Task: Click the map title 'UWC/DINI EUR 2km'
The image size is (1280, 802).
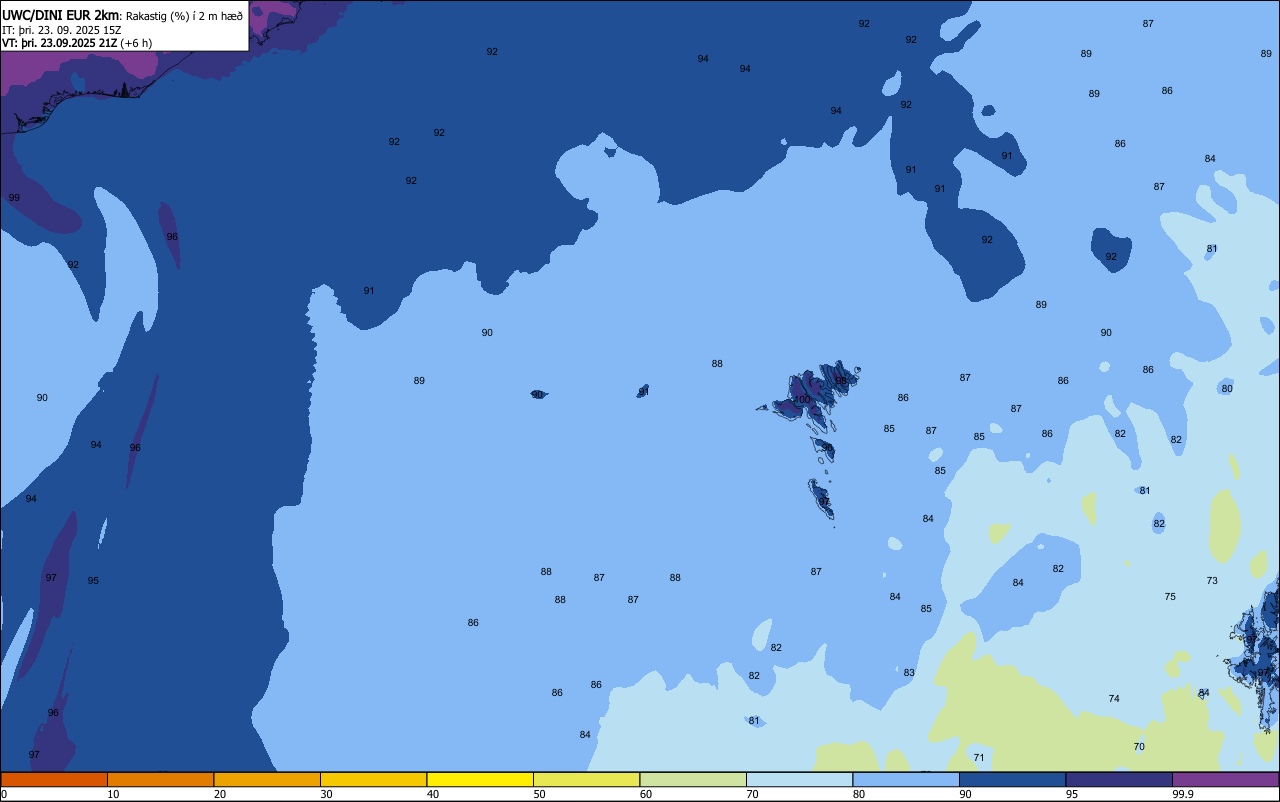Action: (x=60, y=15)
